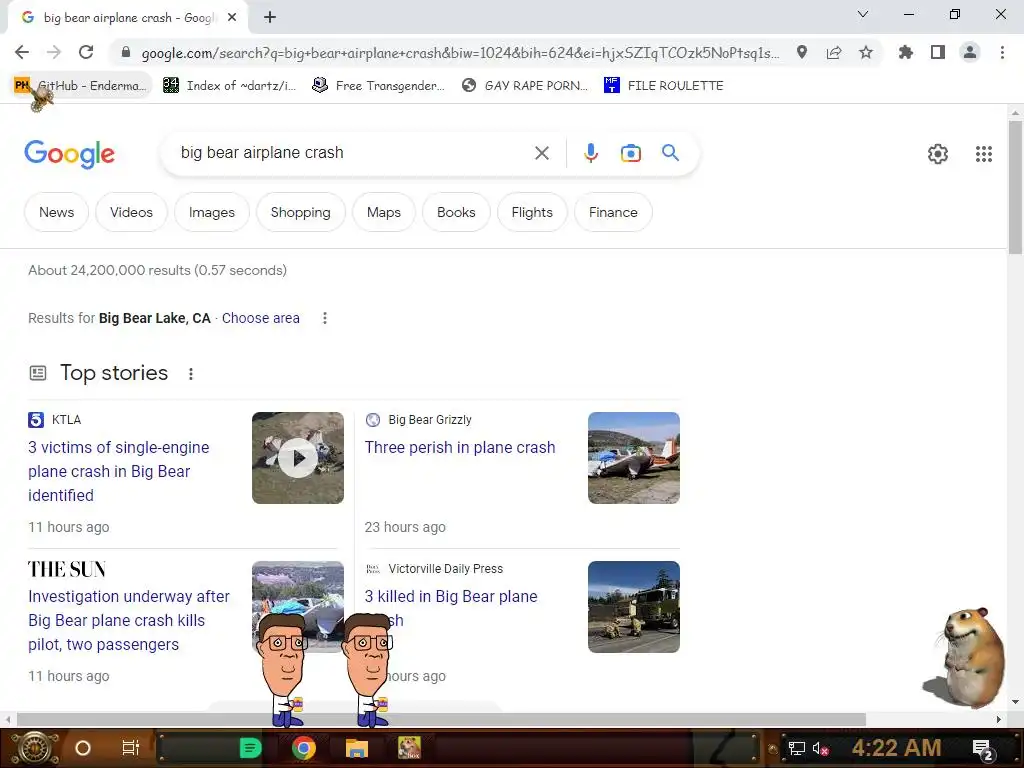Open GitHub Enderma bookmark

82,86
